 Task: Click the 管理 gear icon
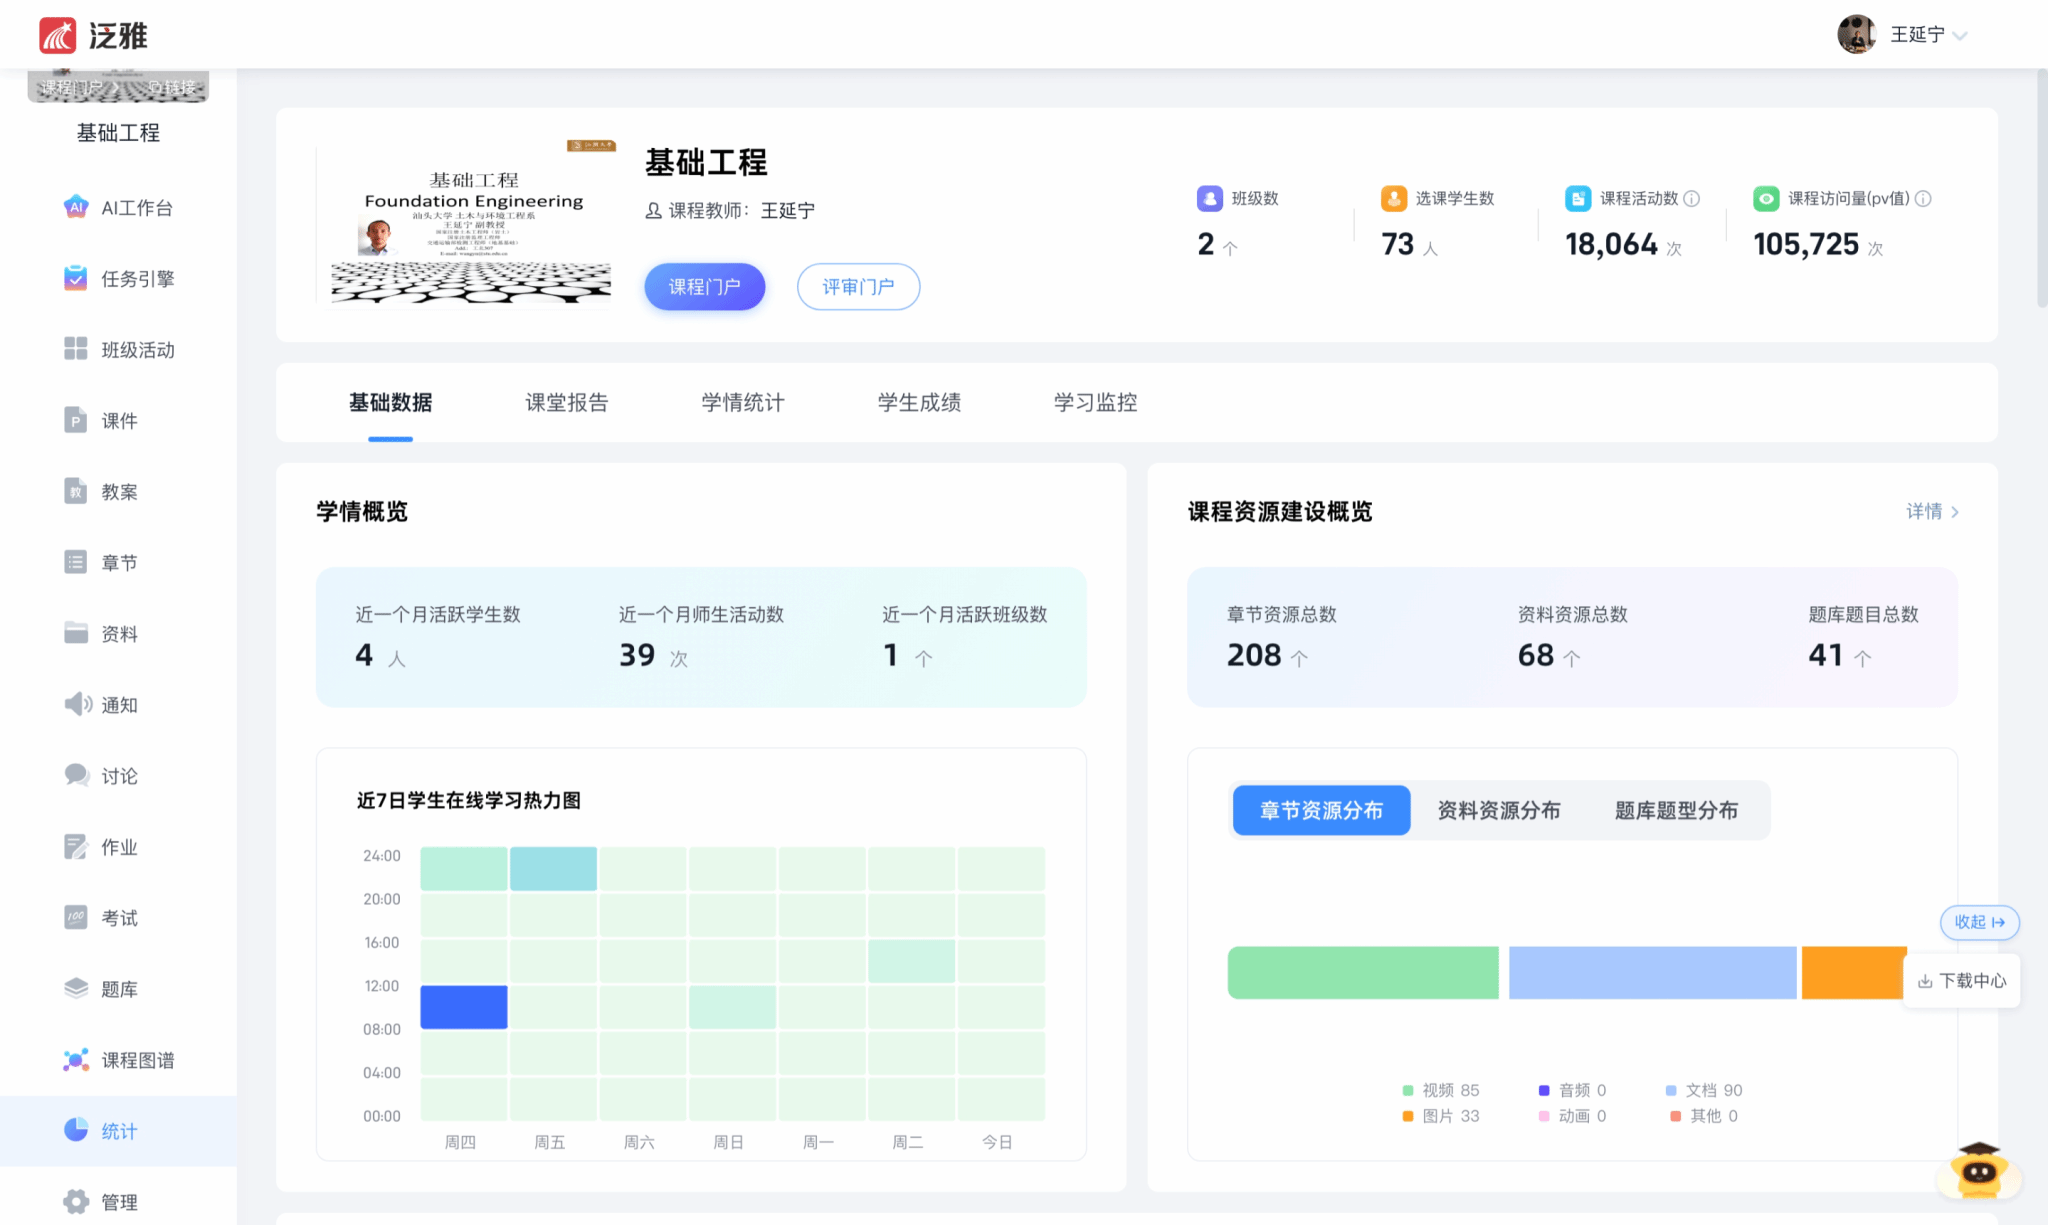coord(76,1201)
